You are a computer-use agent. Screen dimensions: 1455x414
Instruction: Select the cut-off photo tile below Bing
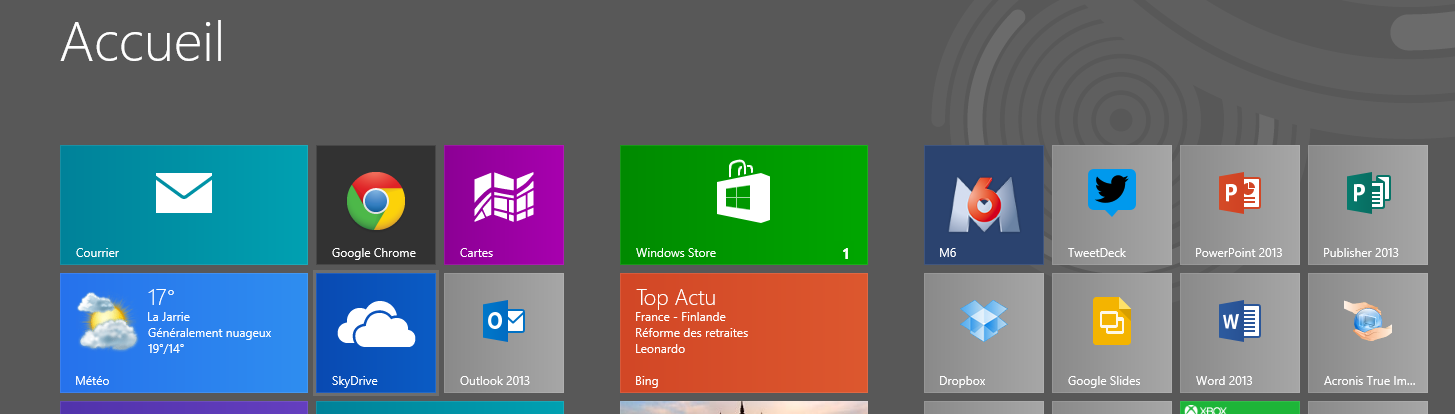[x=743, y=408]
